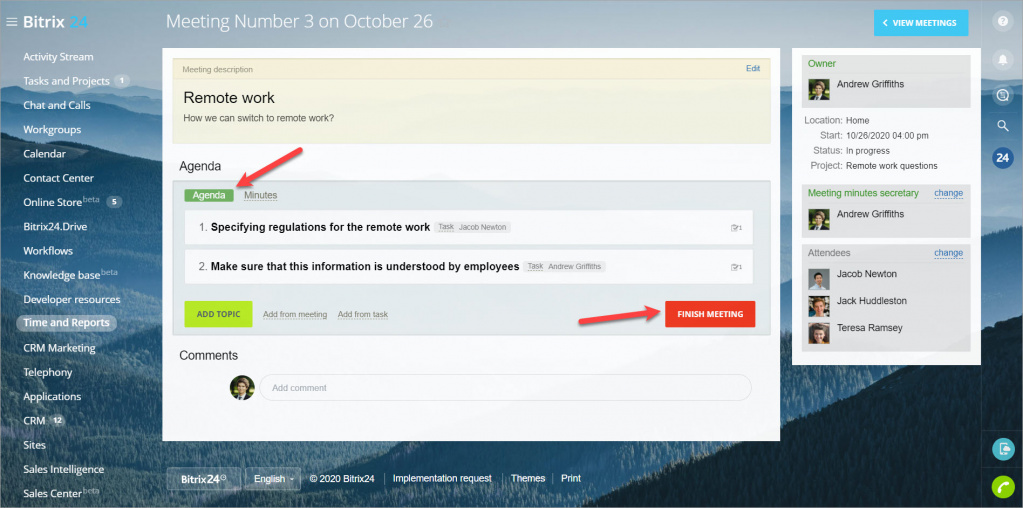The image size is (1023, 508).
Task: Open Telephony in sidebar
Action: [x=48, y=372]
